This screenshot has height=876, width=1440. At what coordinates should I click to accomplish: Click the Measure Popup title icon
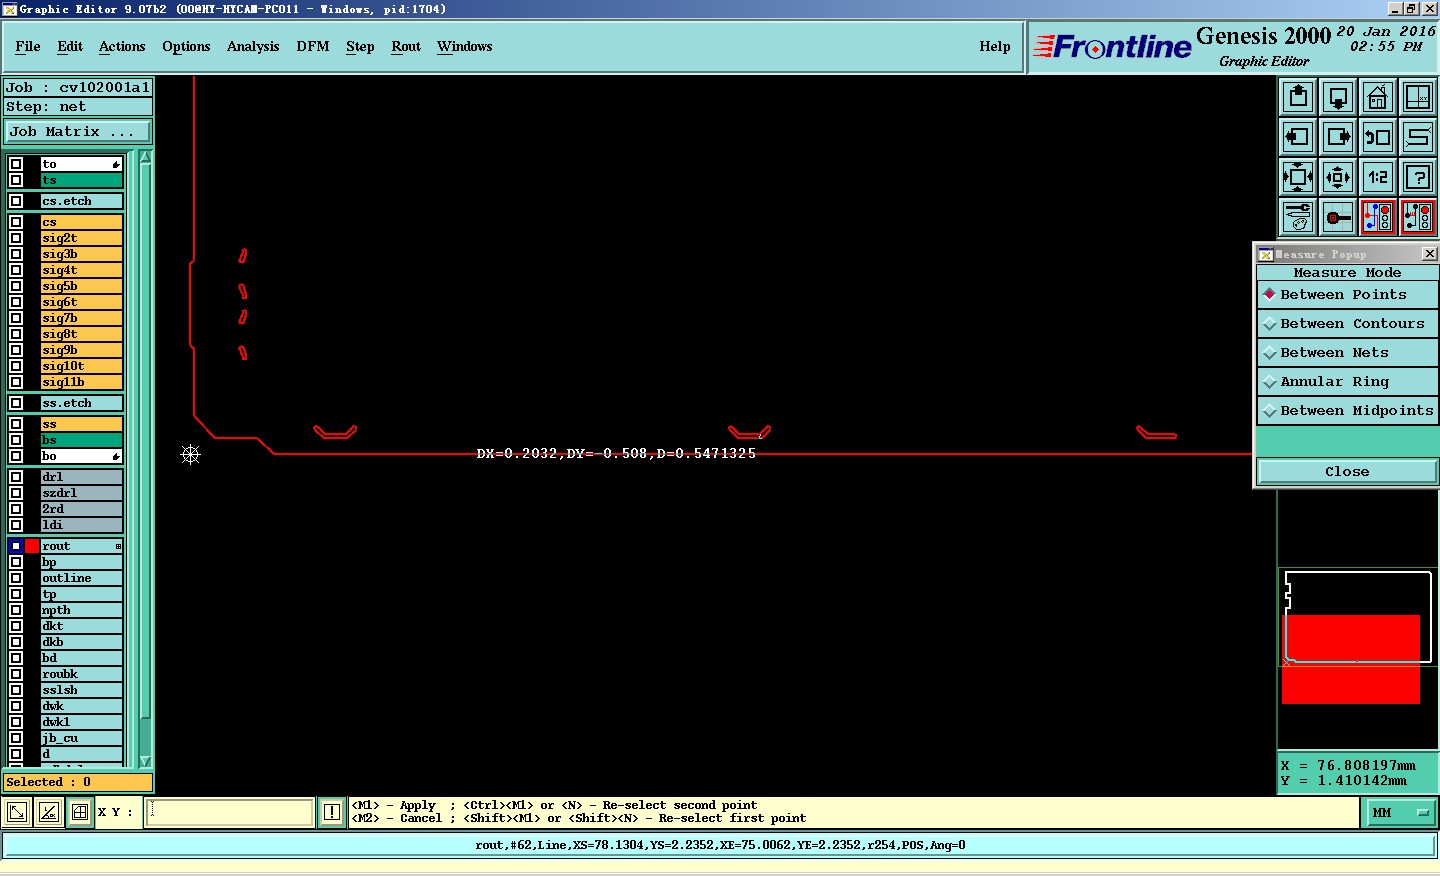[1265, 254]
